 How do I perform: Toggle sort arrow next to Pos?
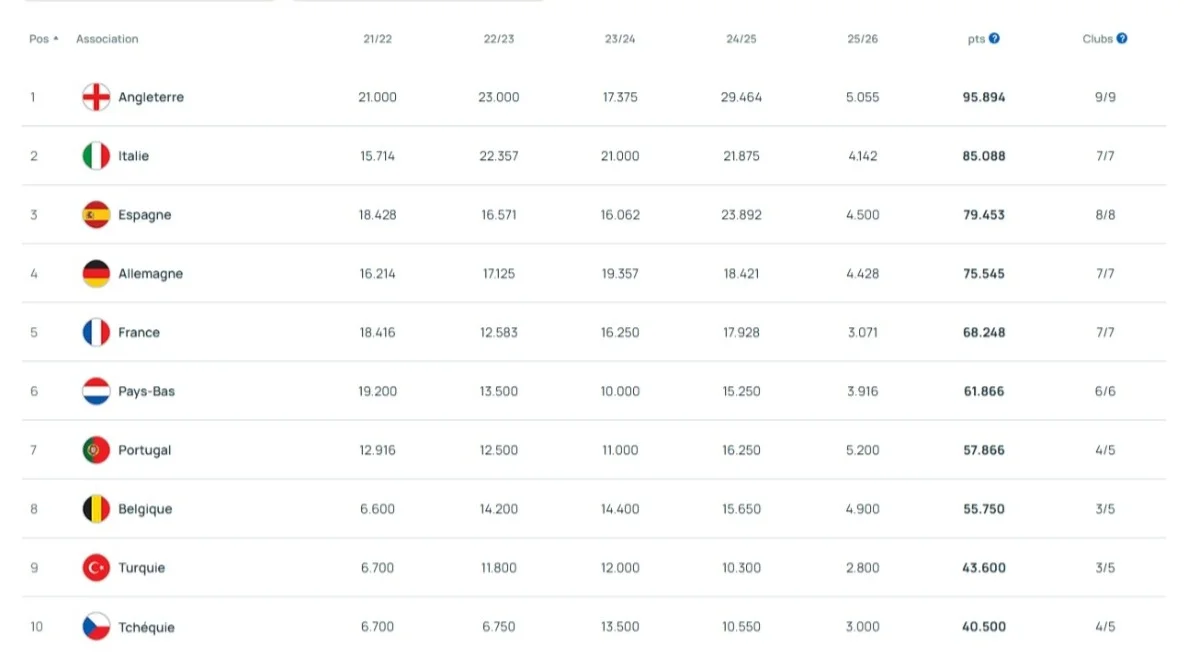pos(56,39)
